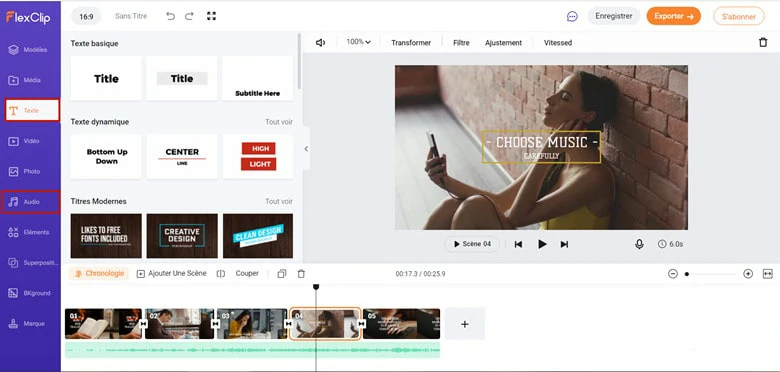Add the highlighted Title text style

click(182, 79)
